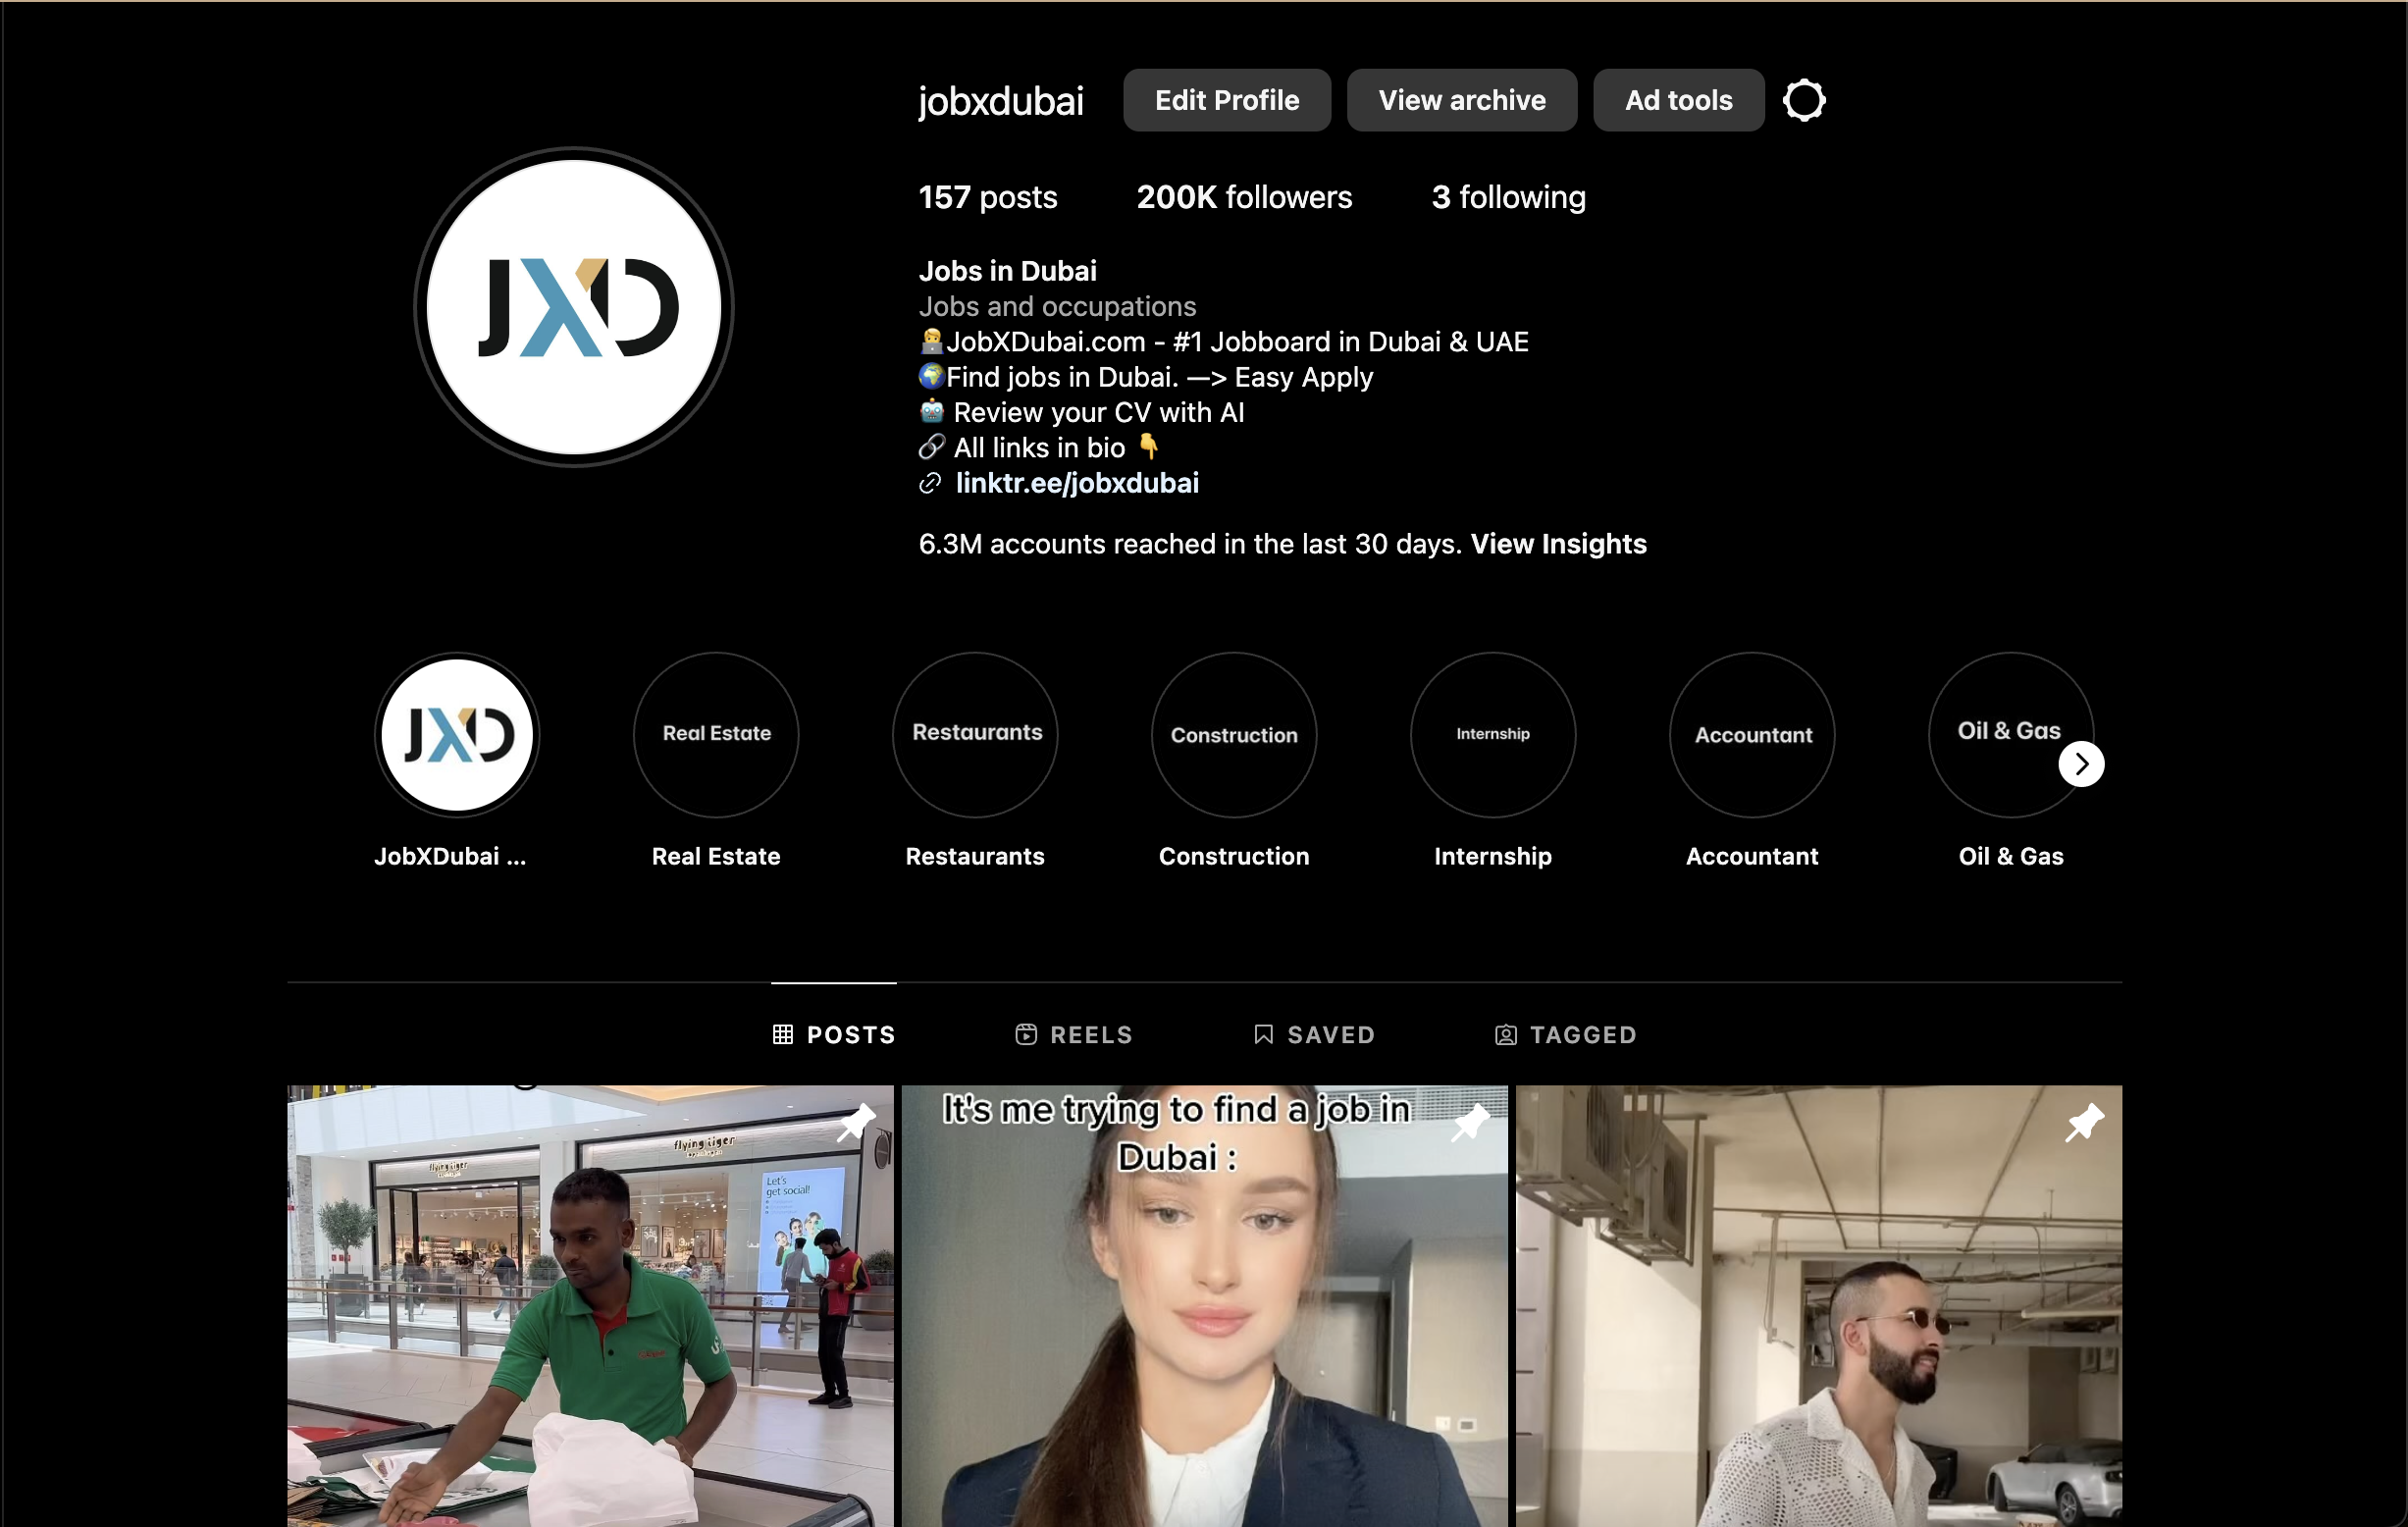Open the Internship highlight circle
2408x1527 pixels.
tap(1492, 735)
